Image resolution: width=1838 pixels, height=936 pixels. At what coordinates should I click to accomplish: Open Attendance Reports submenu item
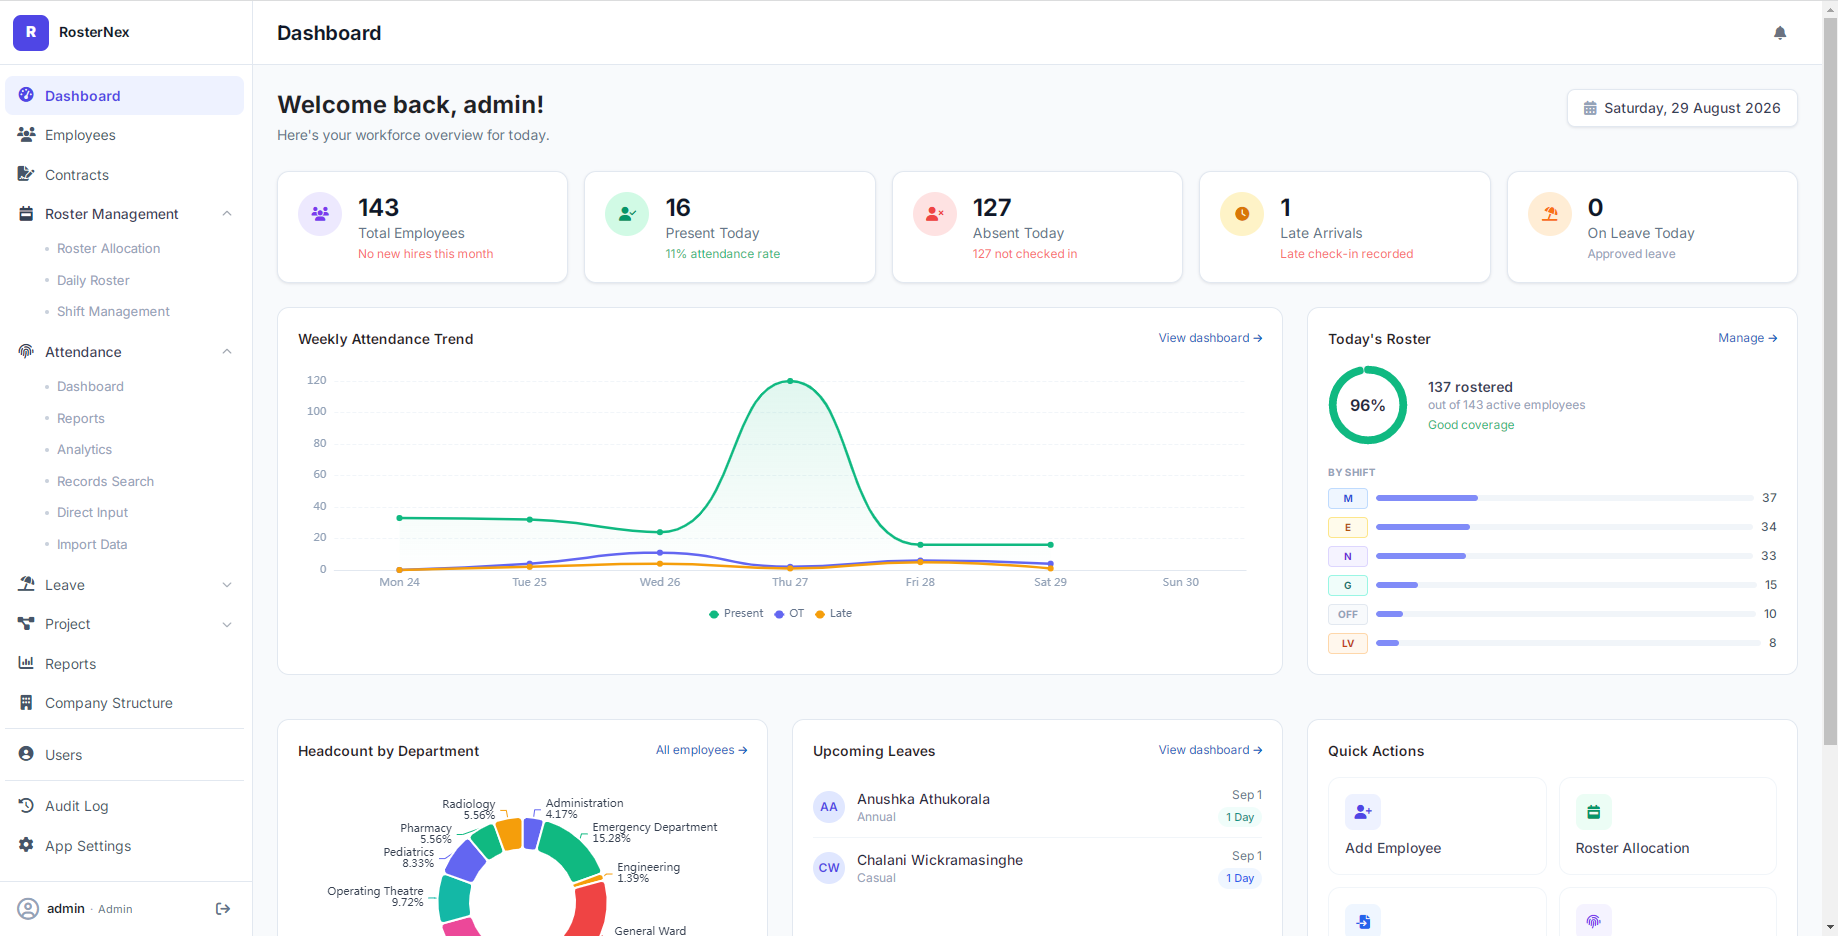[x=81, y=418]
